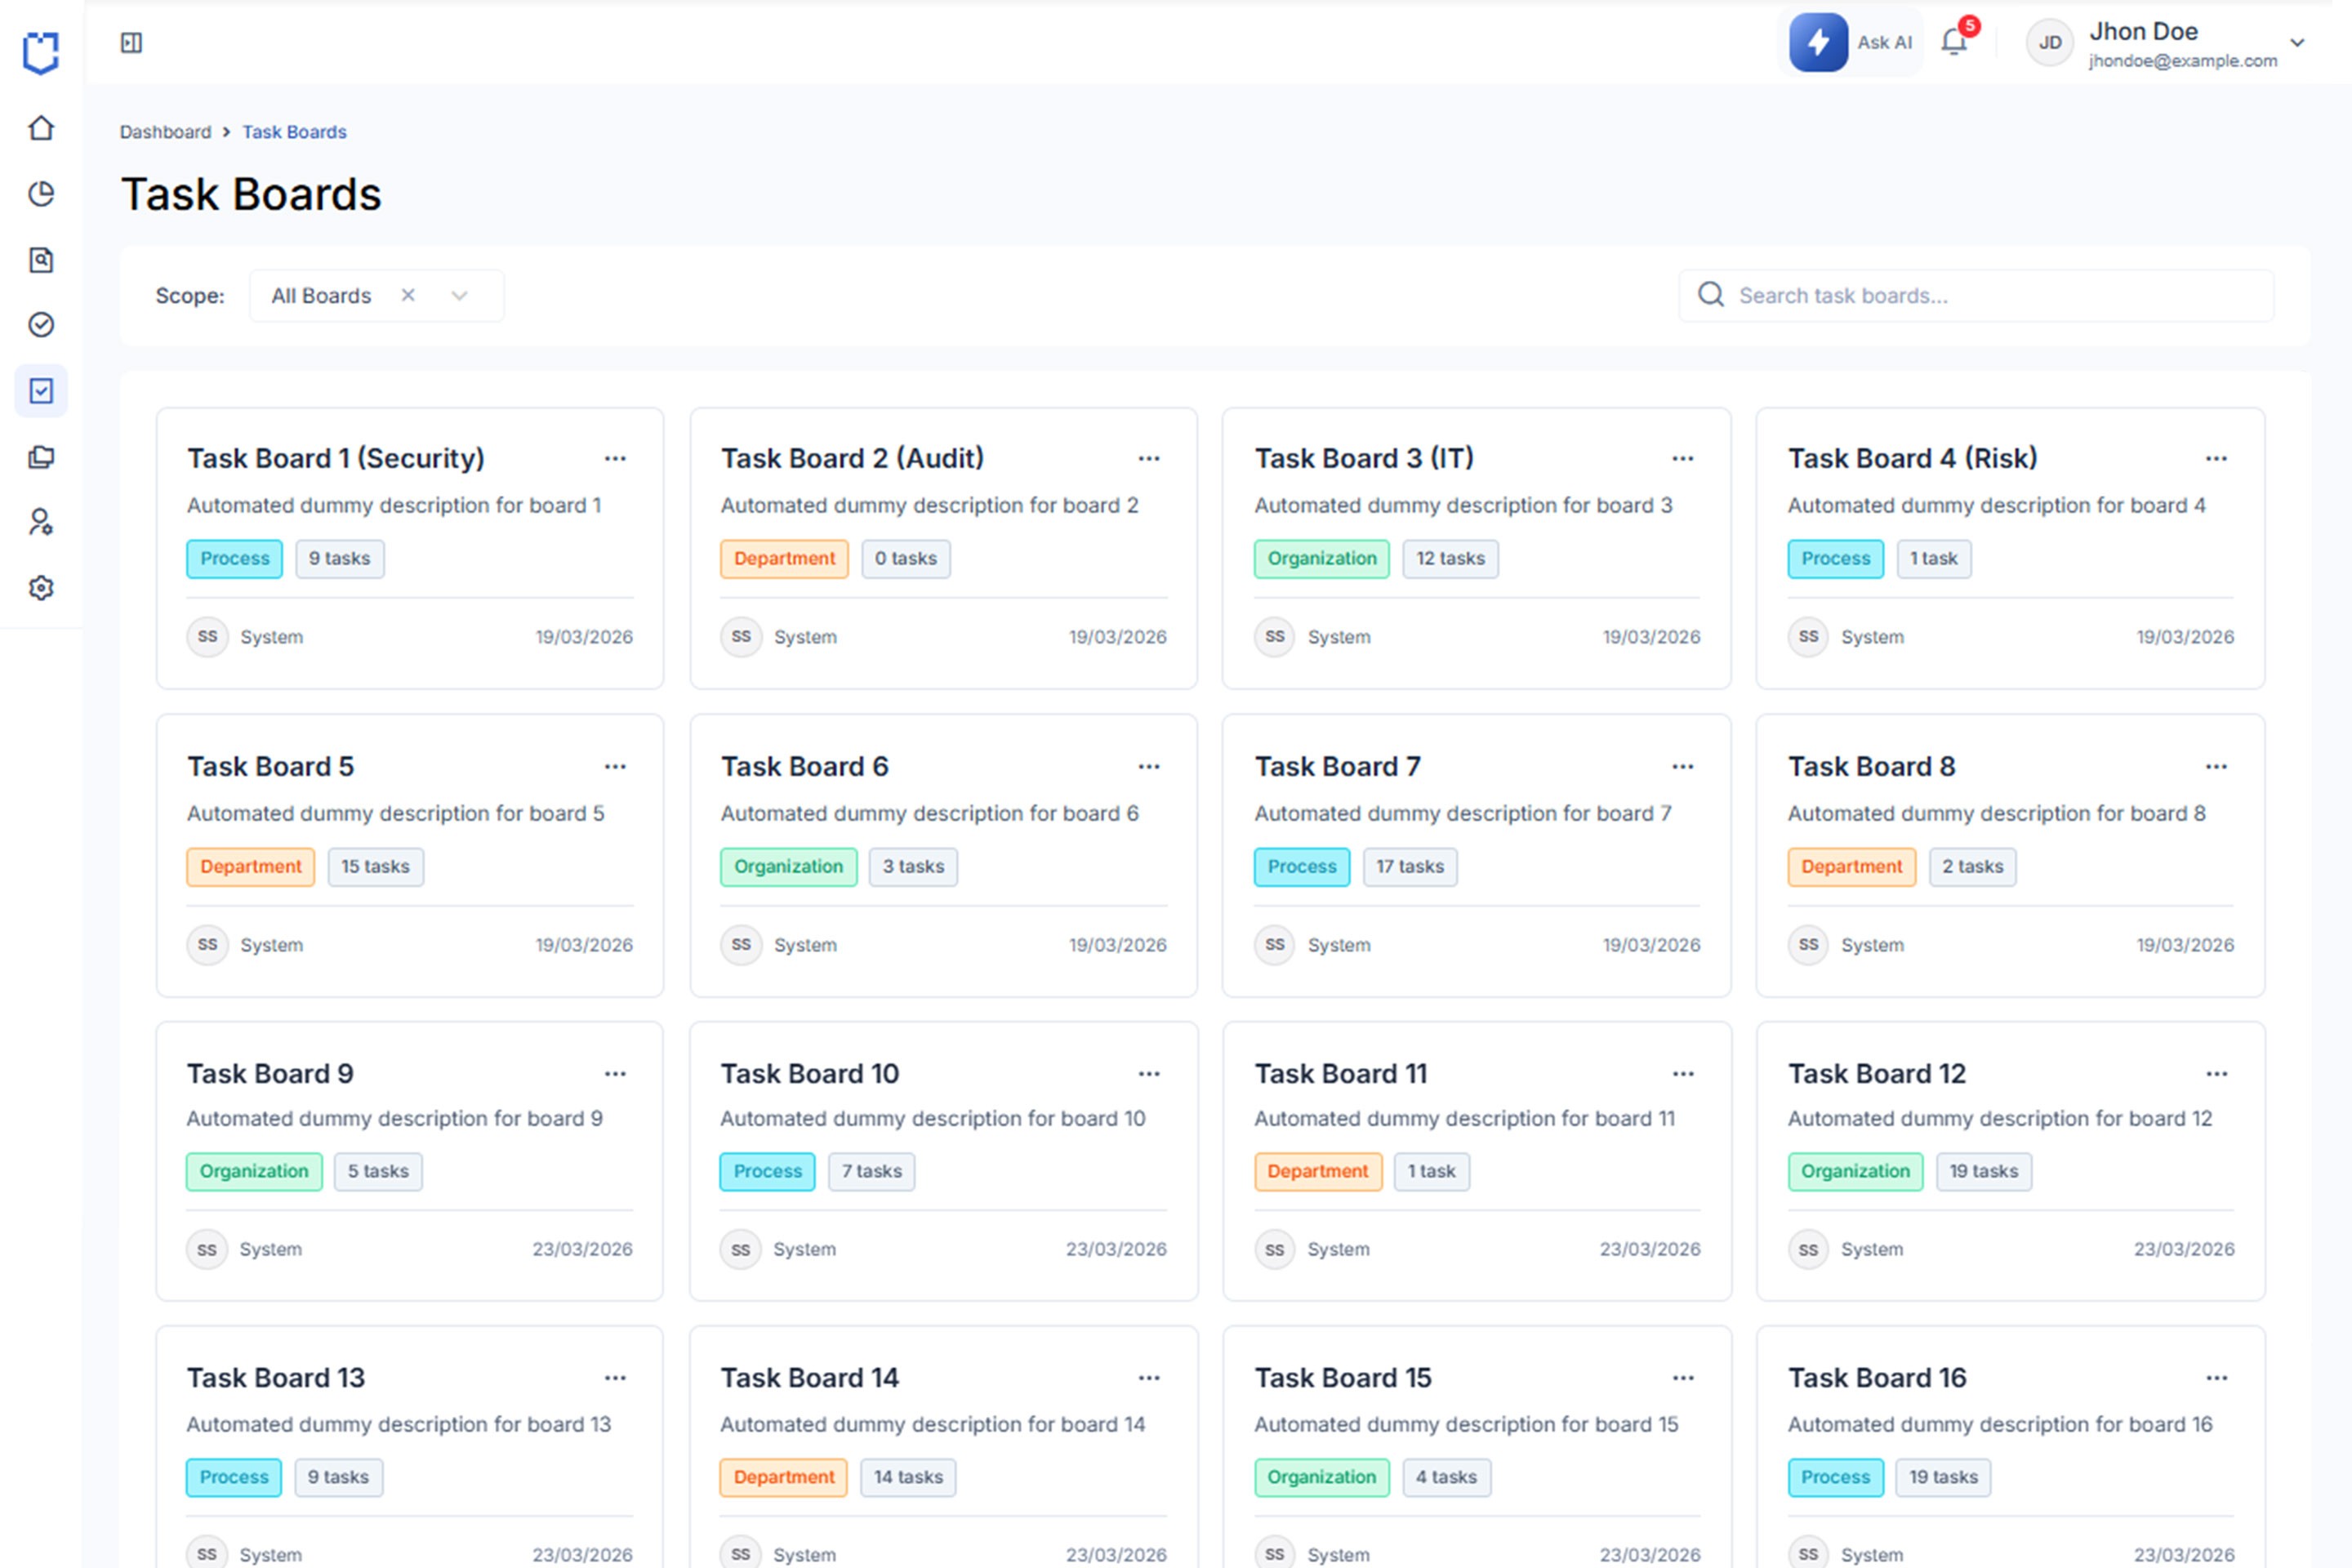The width and height of the screenshot is (2352, 1568).
Task: Open the settings gear sidebar icon
Action: 41,588
